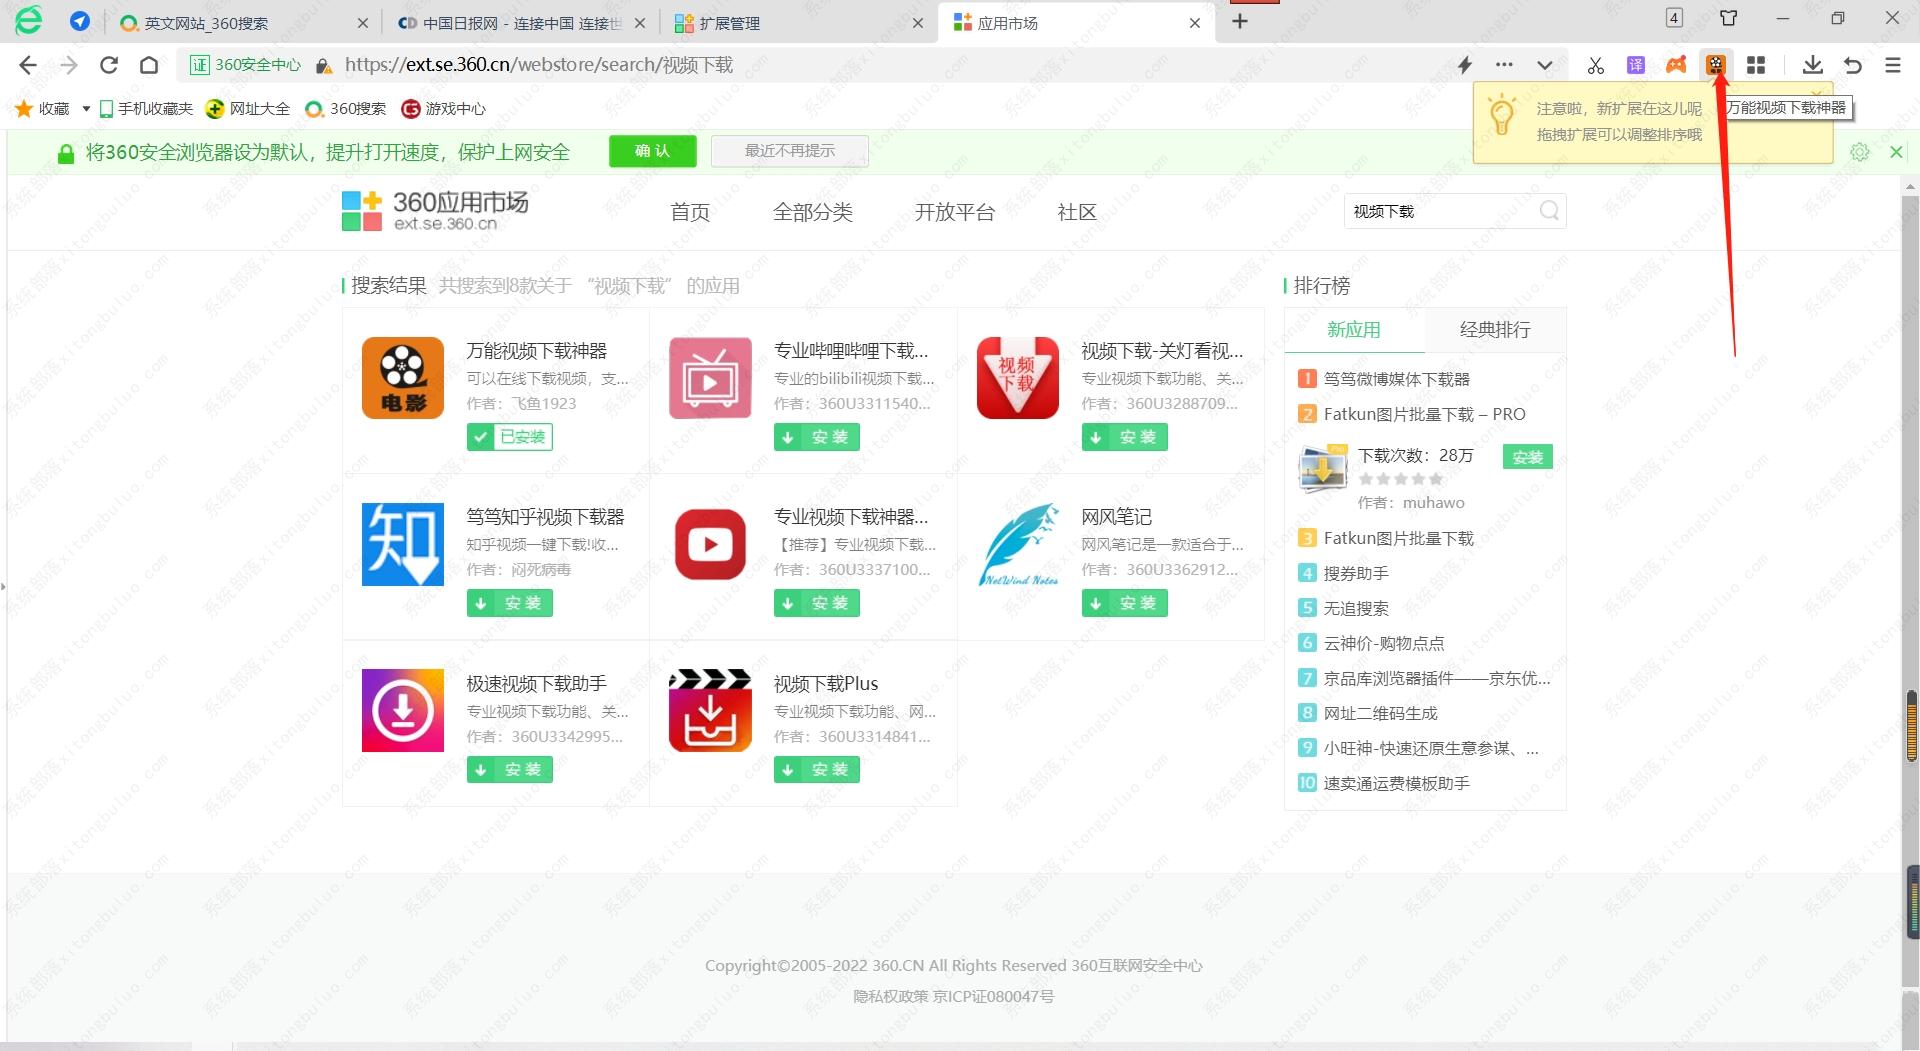This screenshot has width=1920, height=1051.
Task: Open the extensions grid icon
Action: coord(1756,65)
